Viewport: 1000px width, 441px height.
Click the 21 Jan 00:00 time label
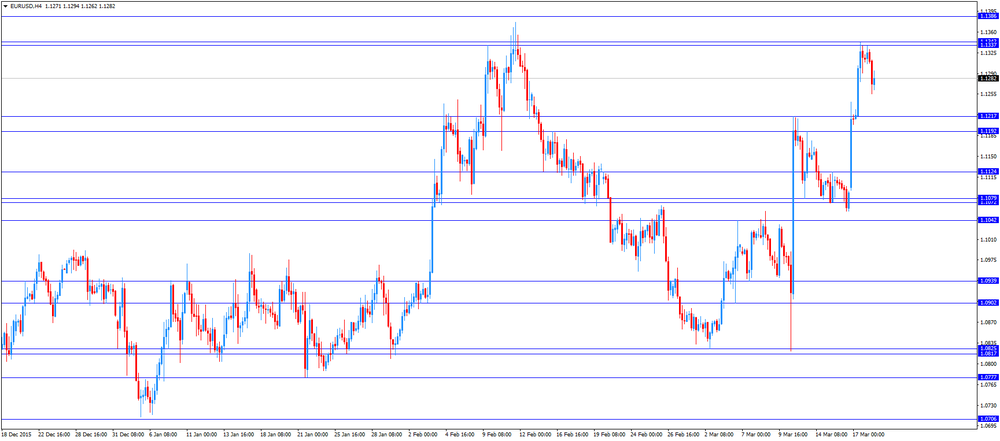point(312,435)
